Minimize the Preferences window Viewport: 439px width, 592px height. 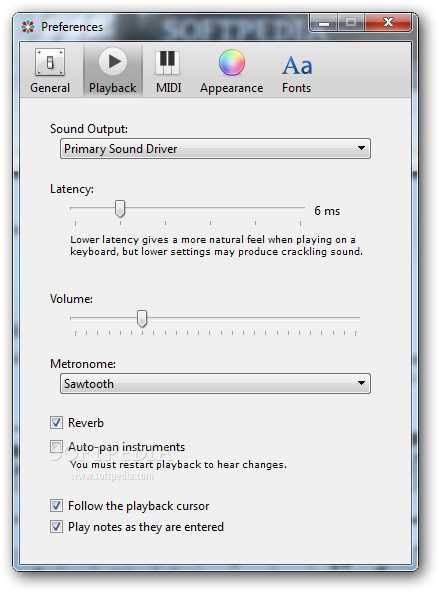323,23
